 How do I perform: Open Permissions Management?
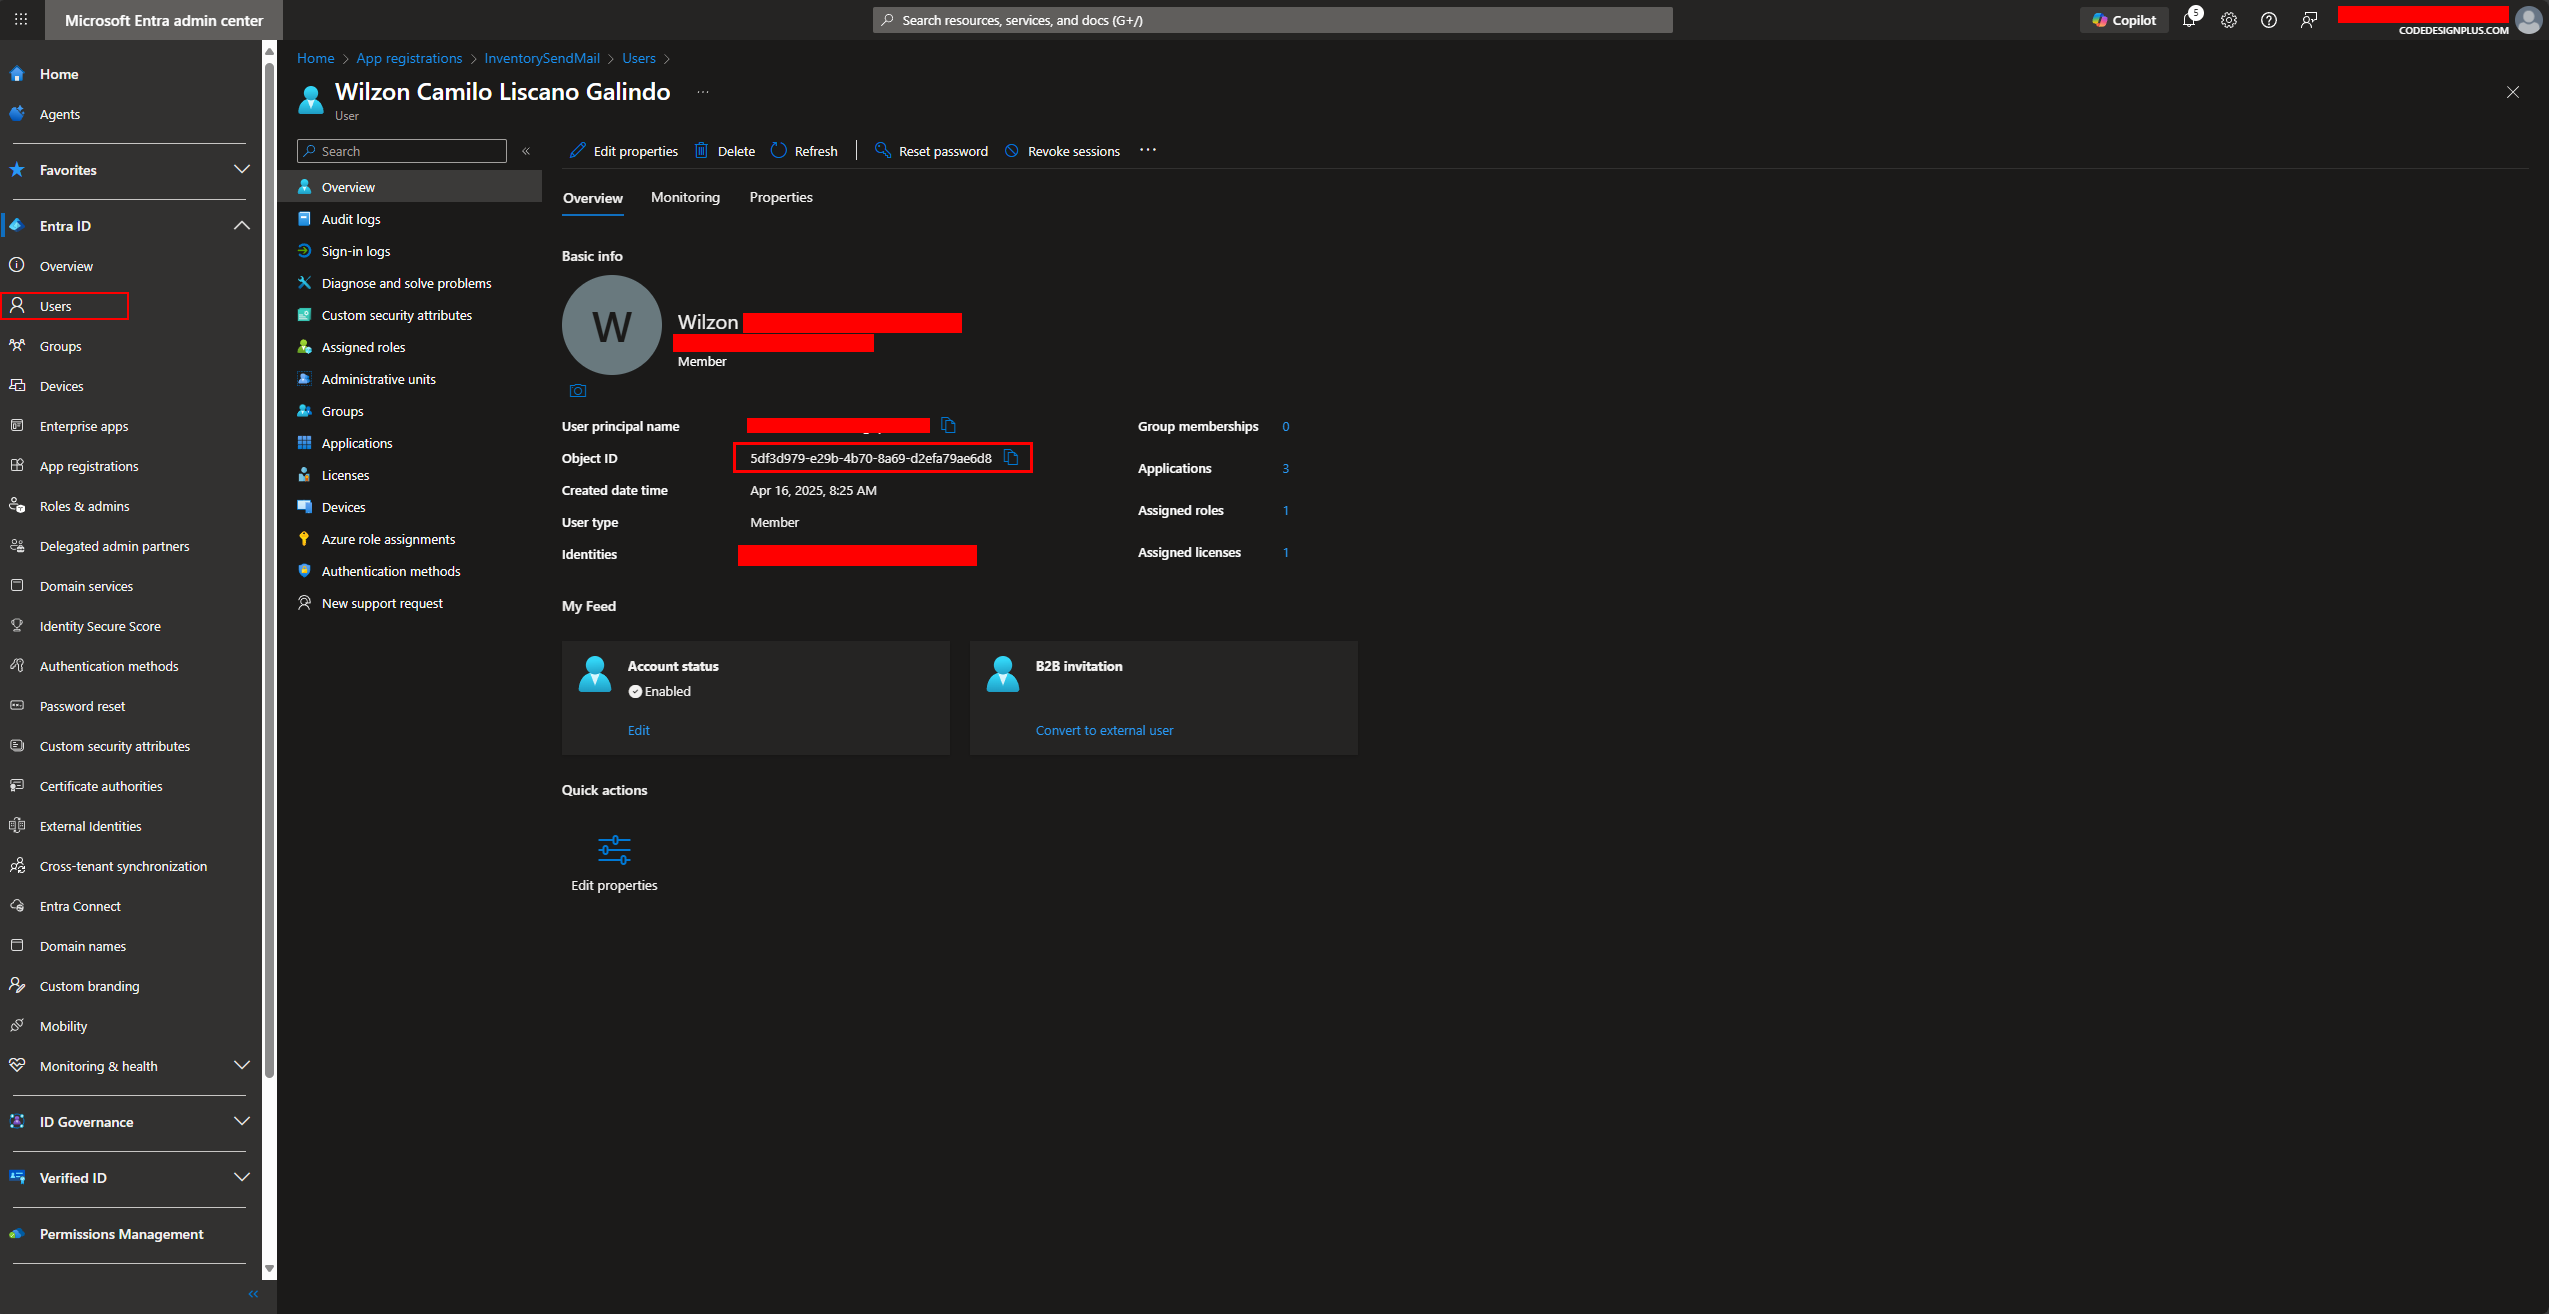click(121, 1234)
